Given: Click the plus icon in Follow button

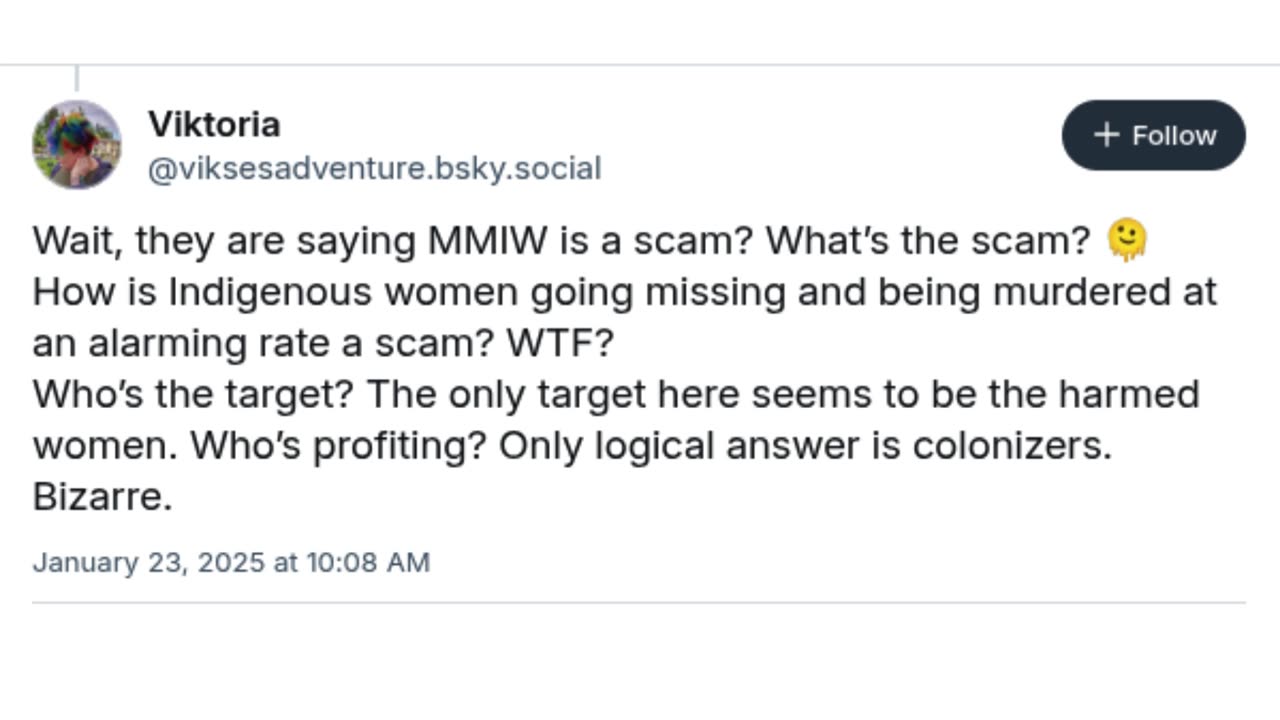Looking at the screenshot, I should 1106,135.
